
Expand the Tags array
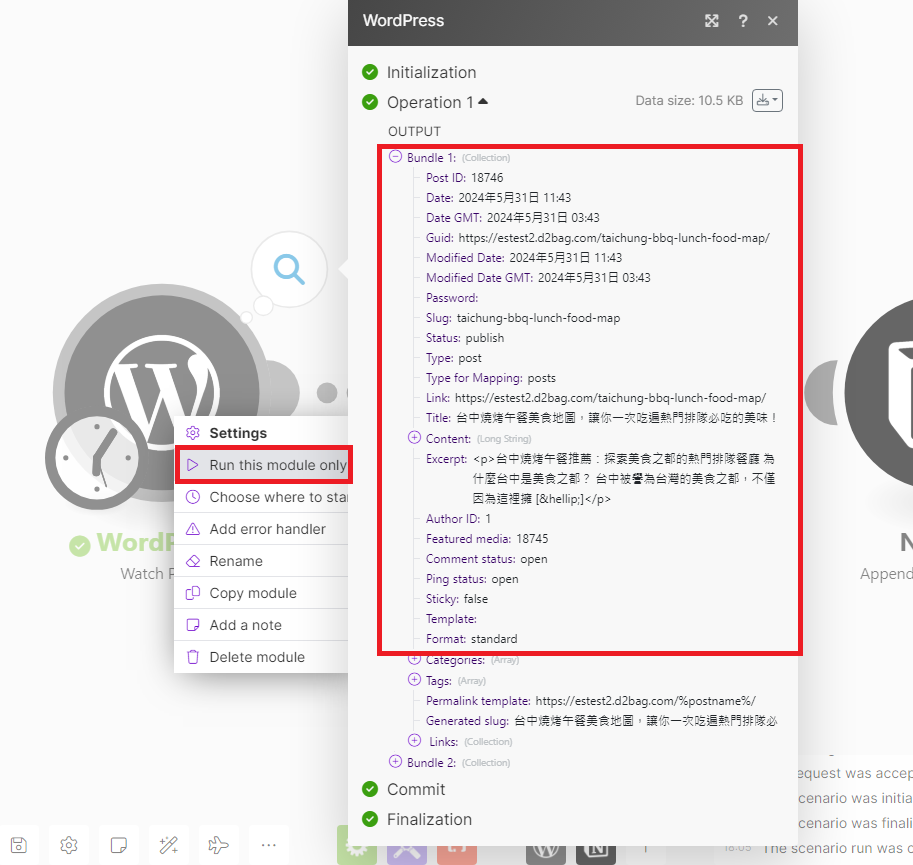(415, 680)
